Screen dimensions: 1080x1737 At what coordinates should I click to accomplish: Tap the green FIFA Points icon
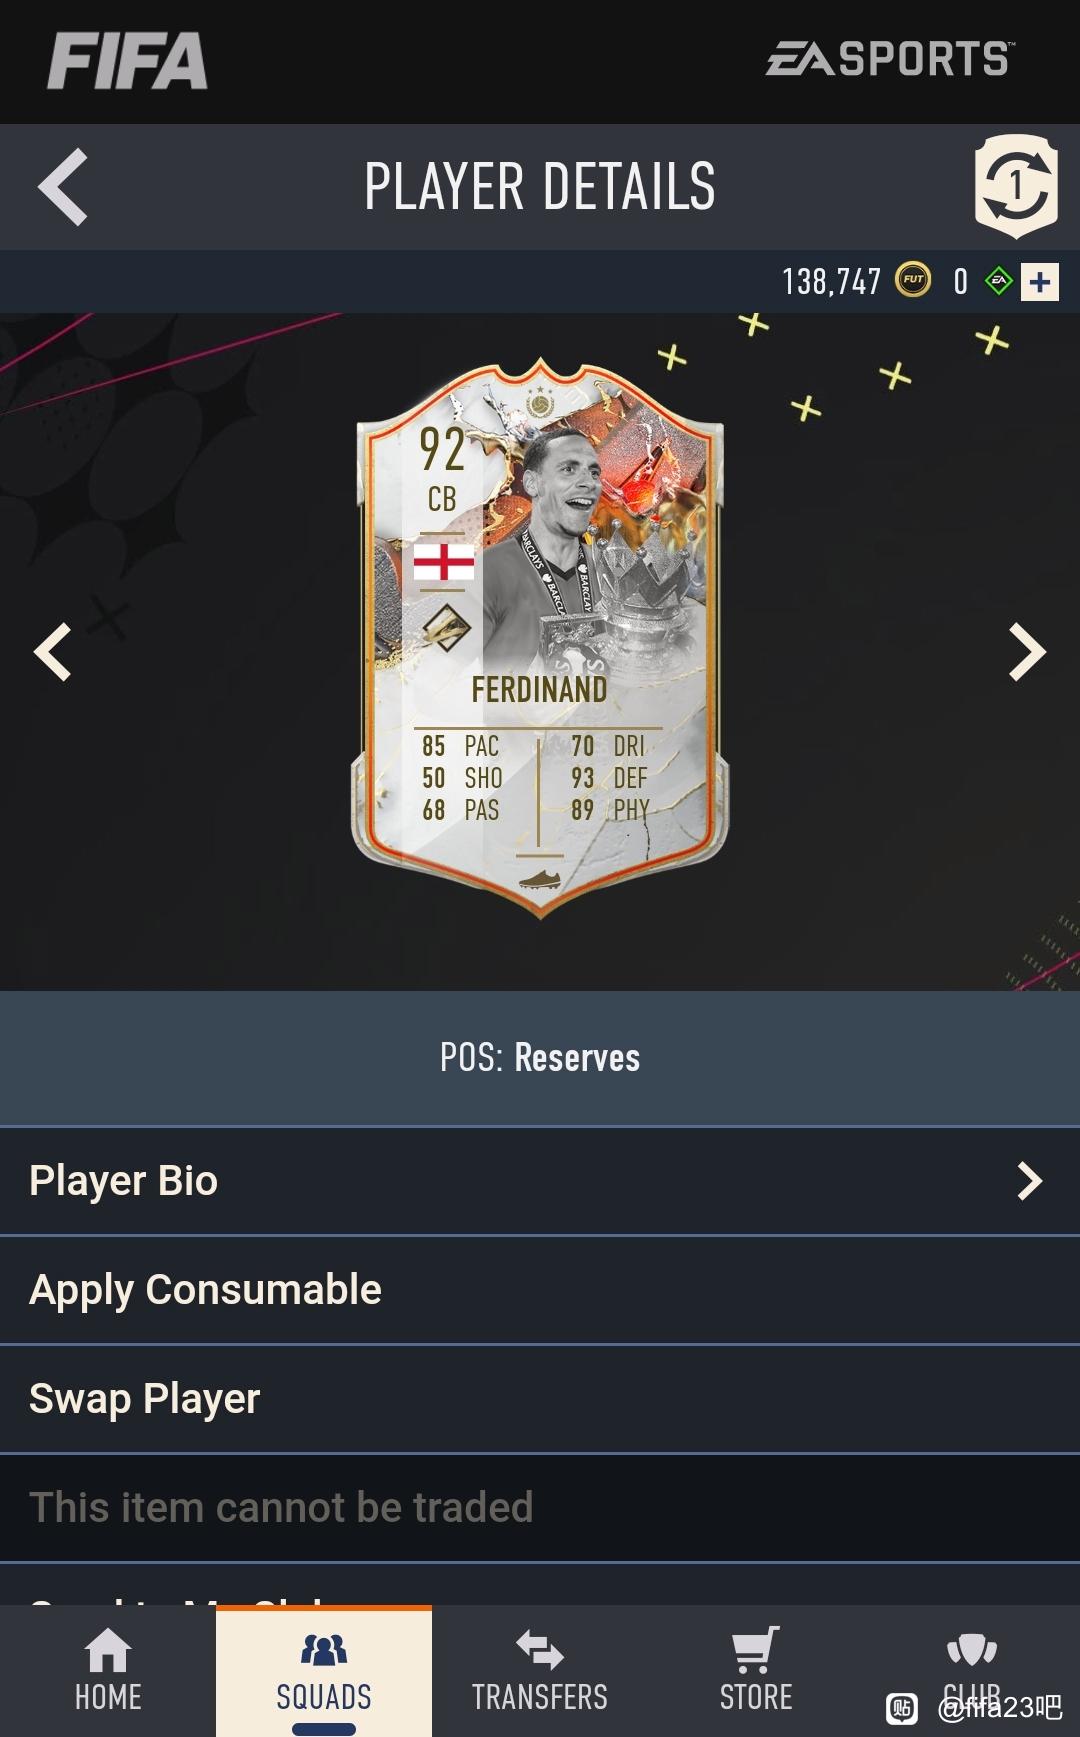998,282
